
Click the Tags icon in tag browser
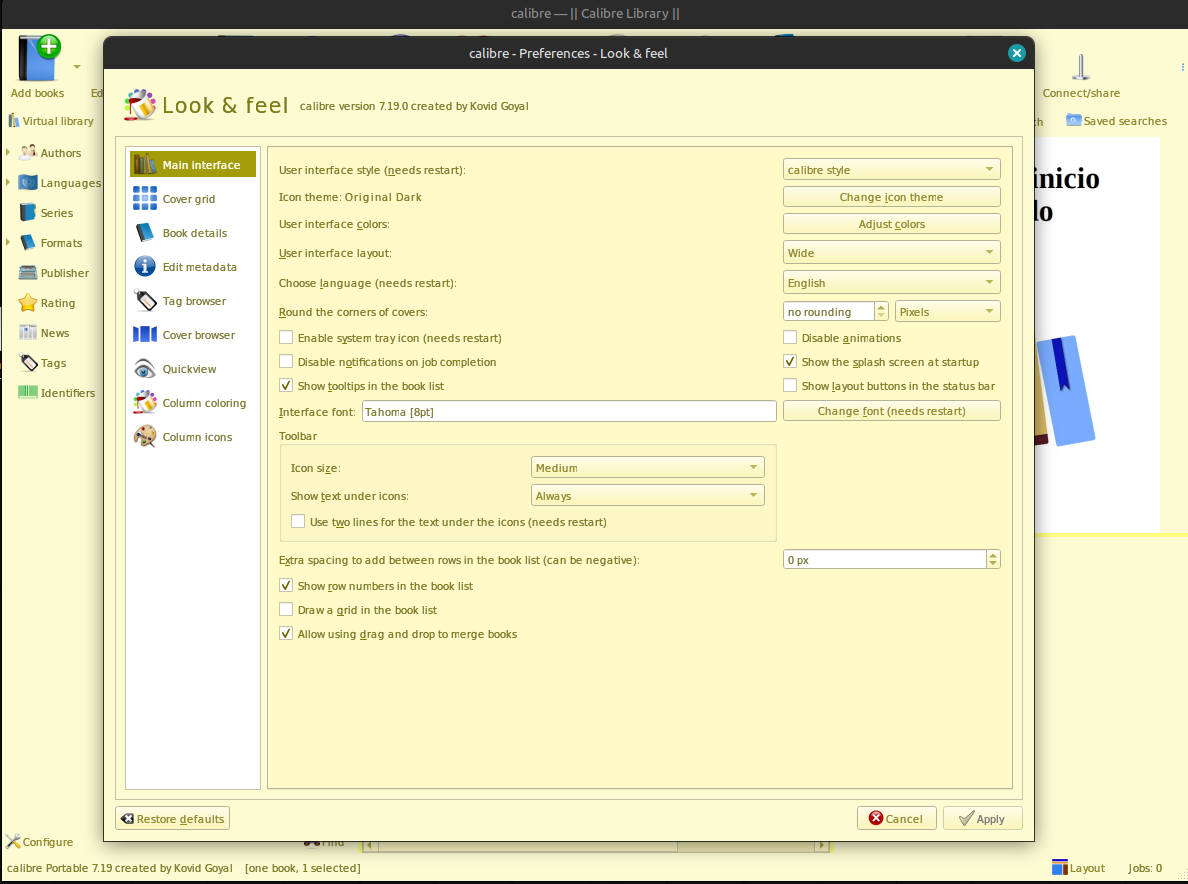pyautogui.click(x=28, y=363)
